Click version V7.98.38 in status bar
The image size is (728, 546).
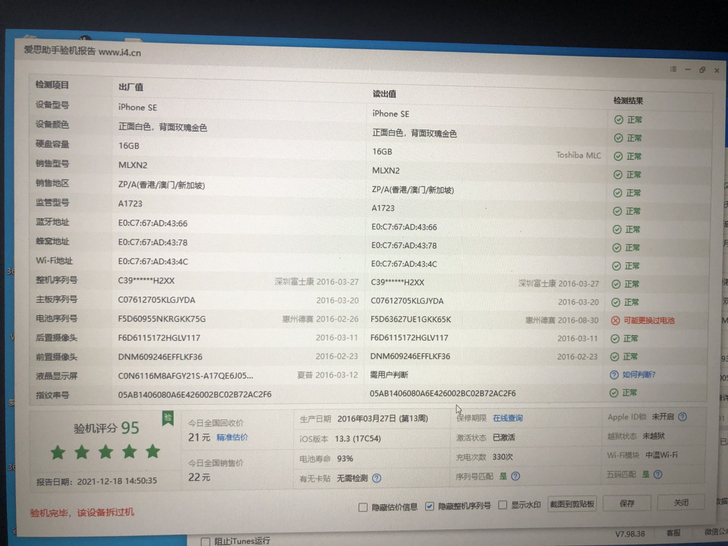coord(630,533)
